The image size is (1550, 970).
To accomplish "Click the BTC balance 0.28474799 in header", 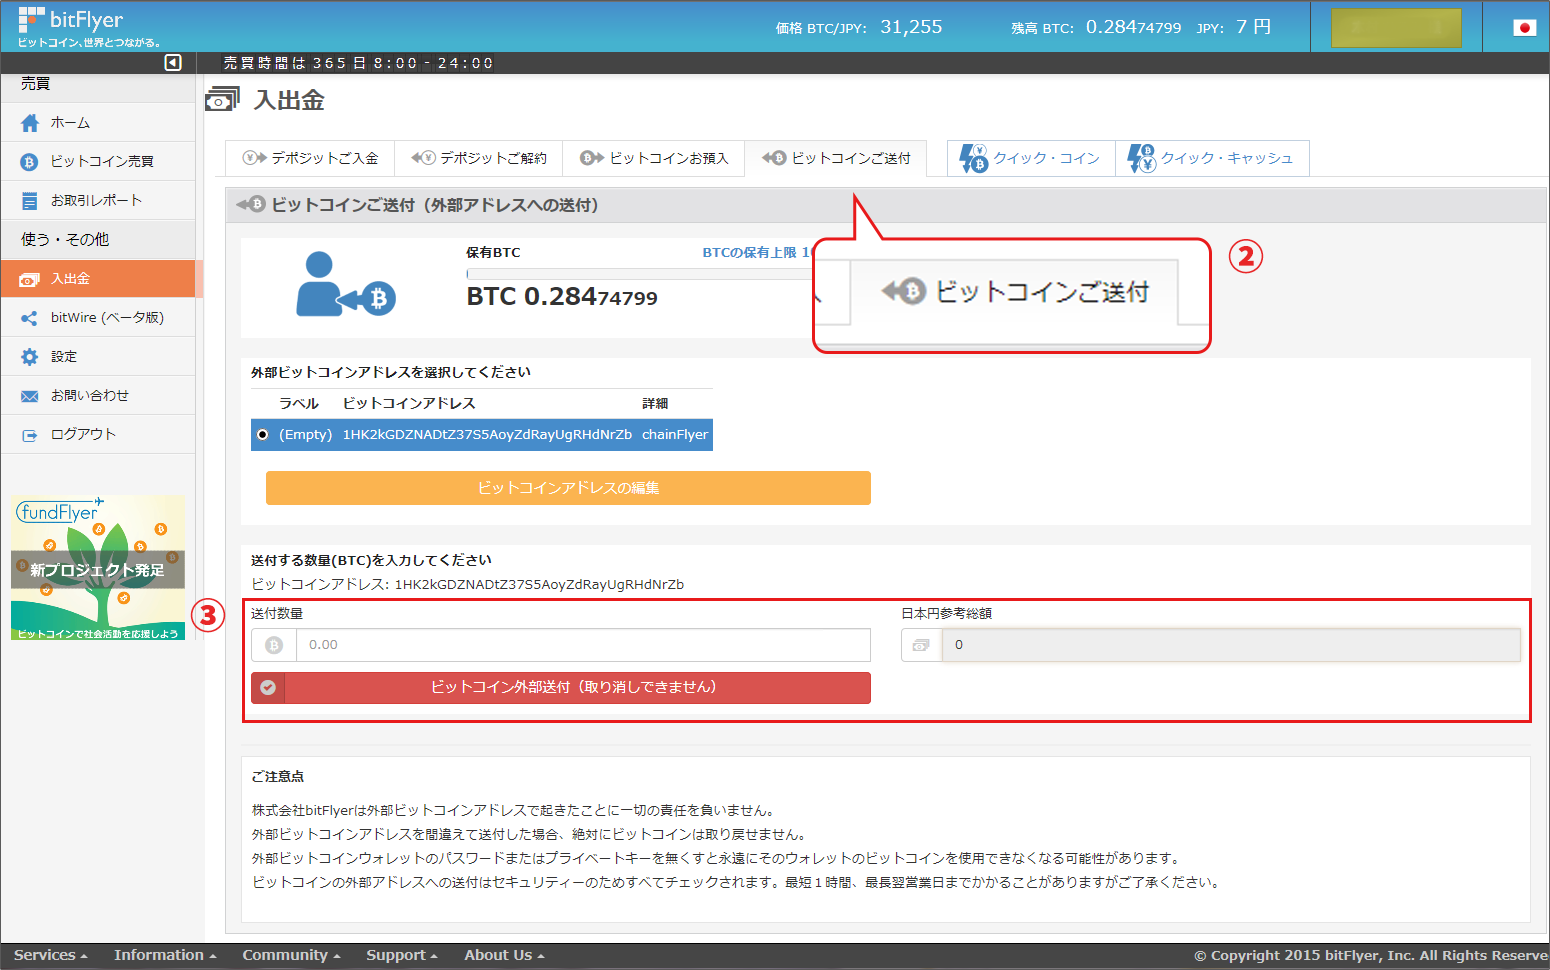I will (1134, 27).
